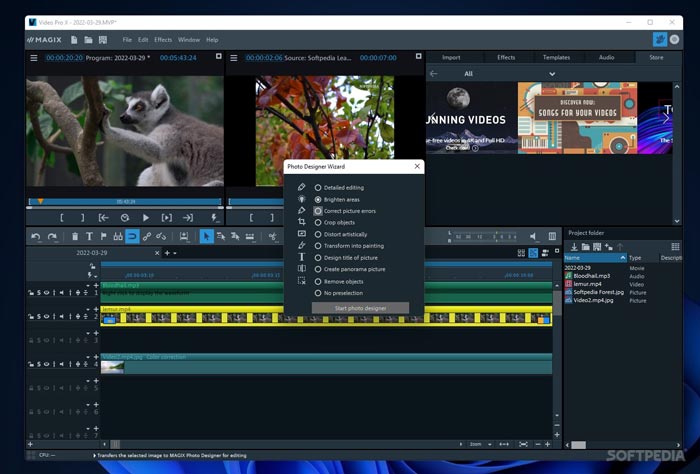Play the program monitor video
The height and width of the screenshot is (474, 700).
coord(146,218)
